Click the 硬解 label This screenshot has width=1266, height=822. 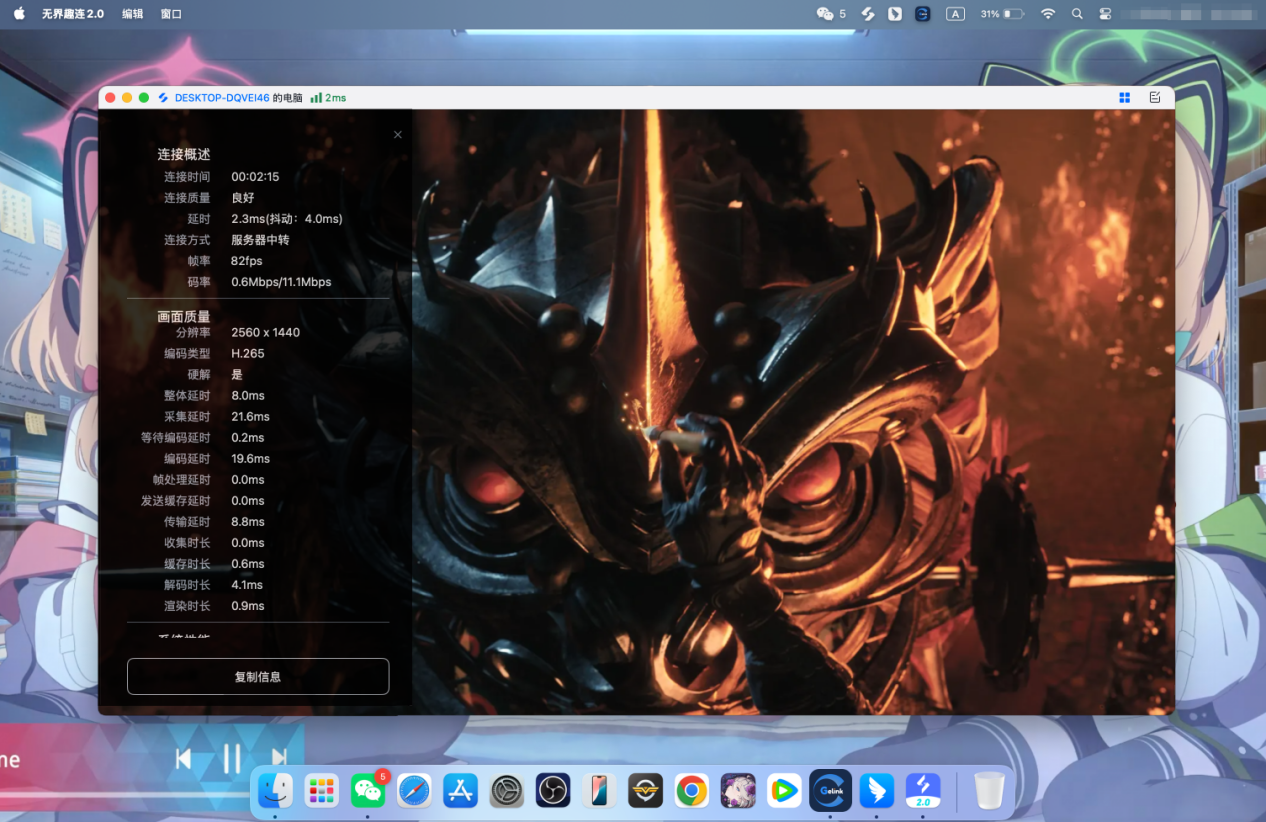click(x=199, y=374)
